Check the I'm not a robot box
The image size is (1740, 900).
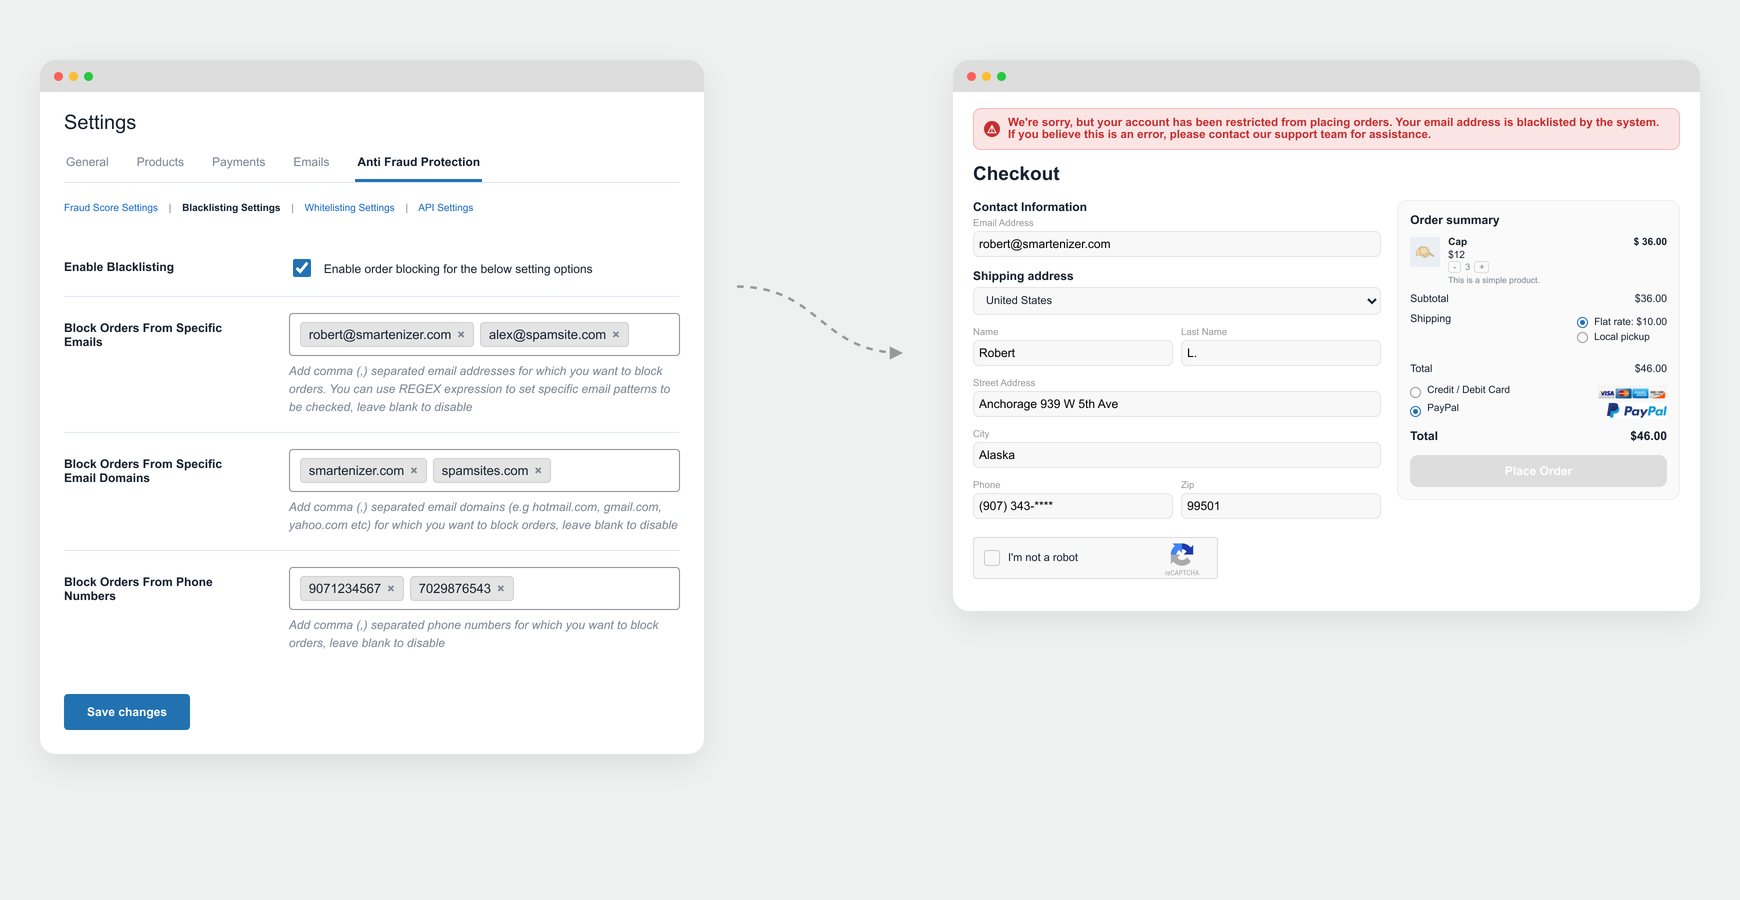tap(992, 558)
